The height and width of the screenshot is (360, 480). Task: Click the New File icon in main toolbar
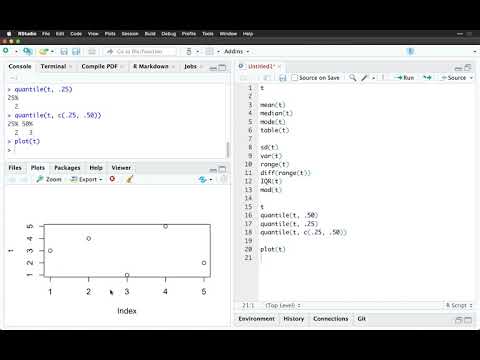tap(6, 51)
